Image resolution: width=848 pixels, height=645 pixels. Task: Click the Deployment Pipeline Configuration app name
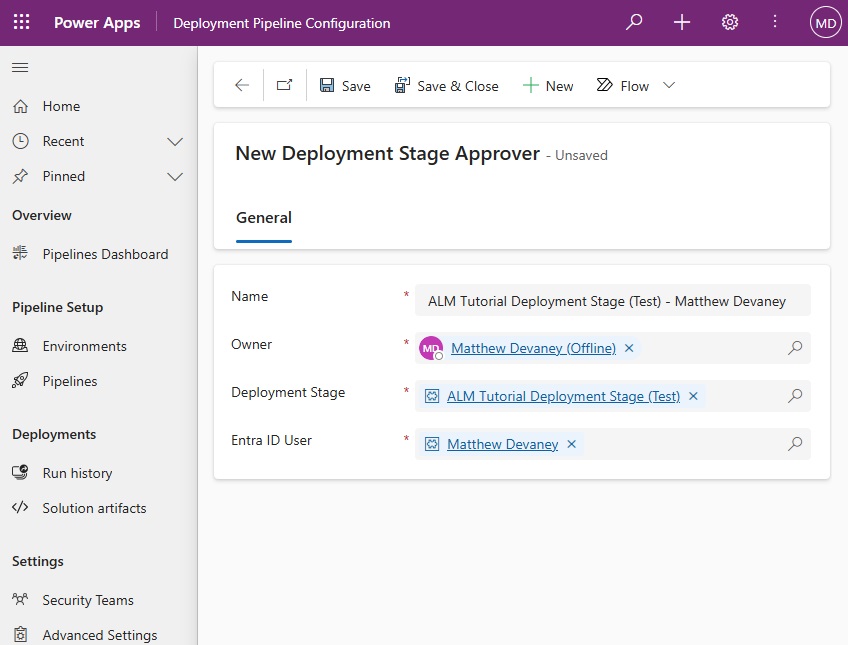click(282, 23)
